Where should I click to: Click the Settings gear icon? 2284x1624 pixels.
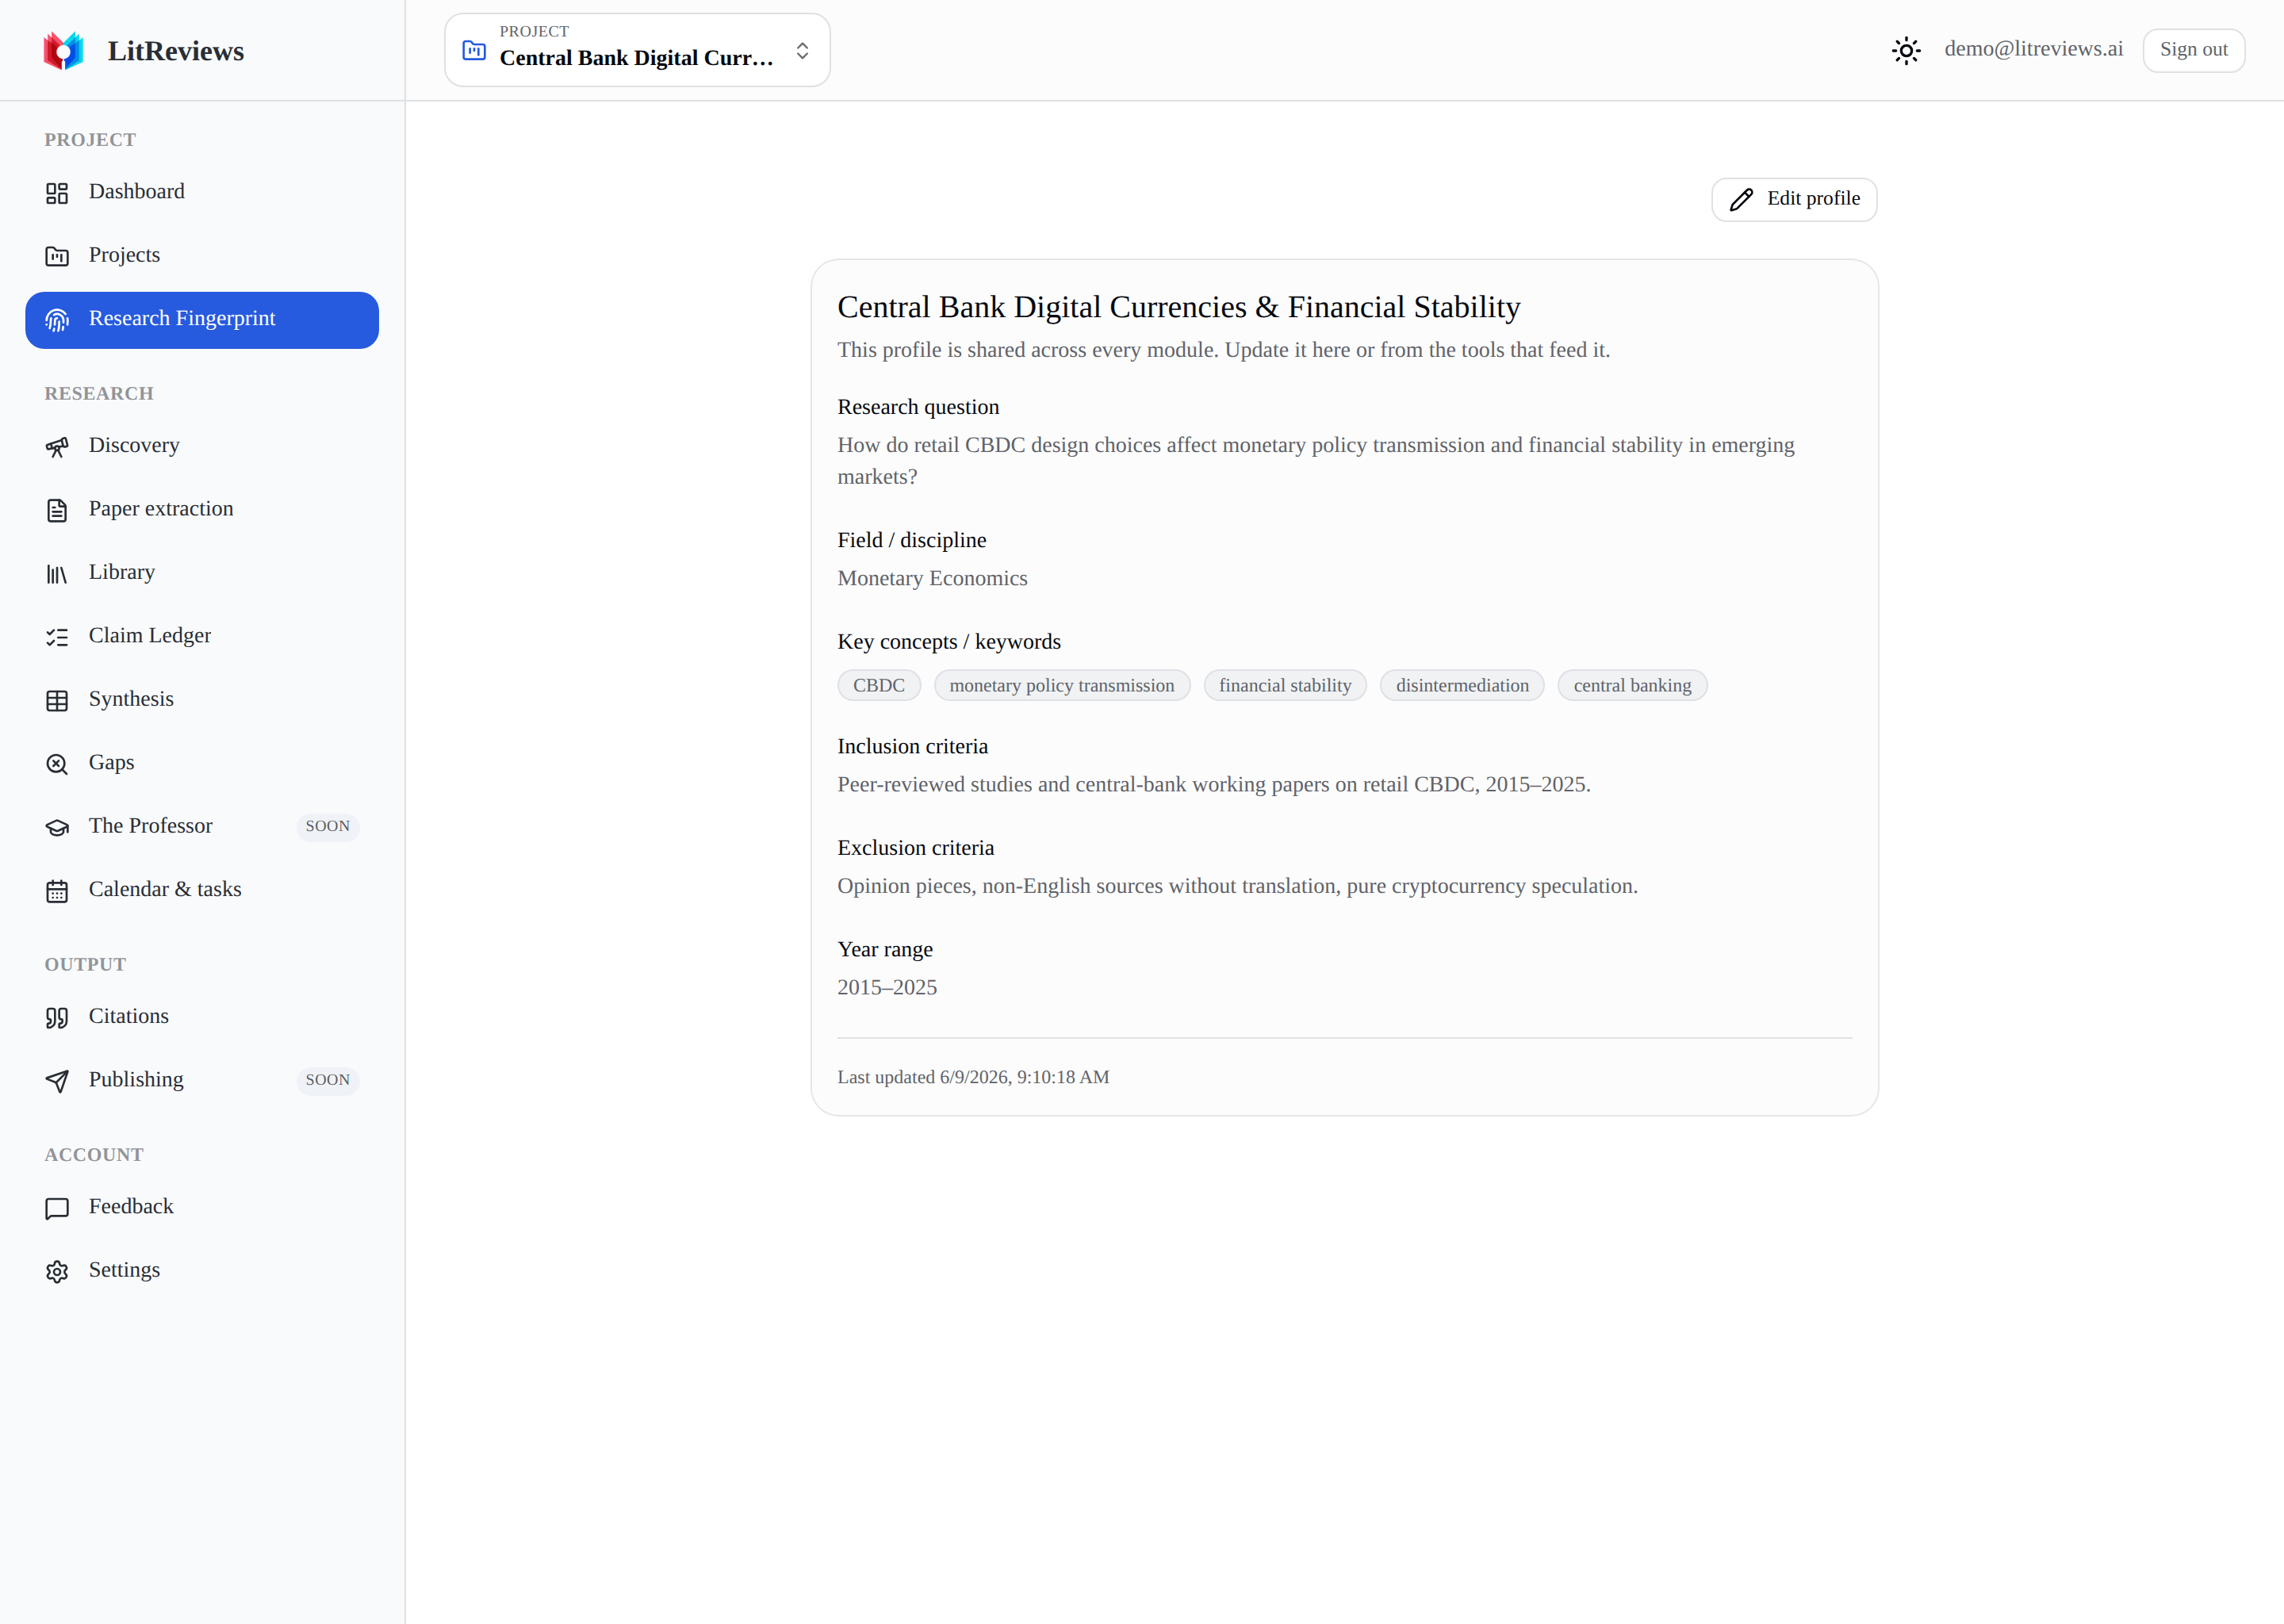click(57, 1271)
